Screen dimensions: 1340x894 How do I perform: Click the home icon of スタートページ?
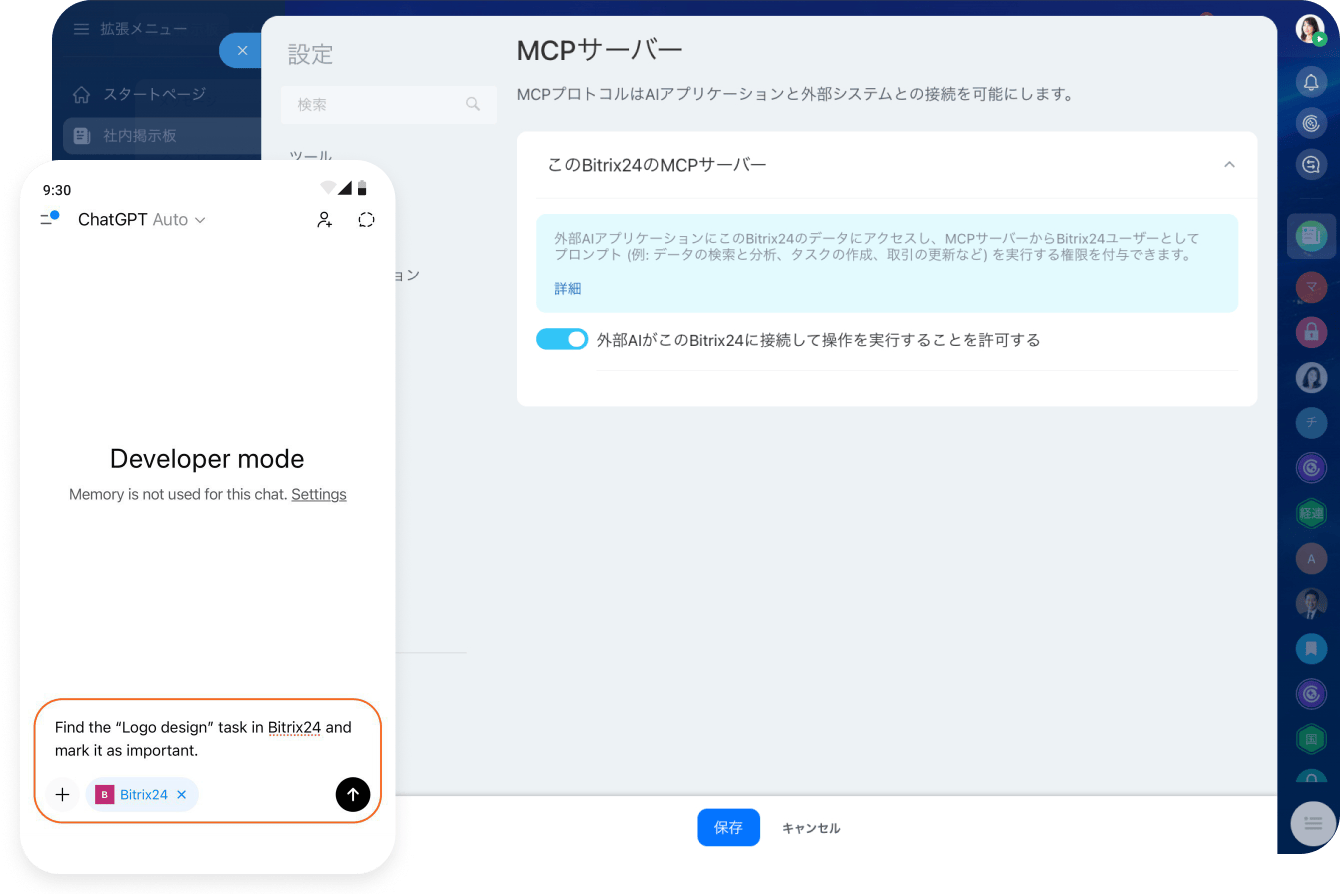(x=82, y=94)
